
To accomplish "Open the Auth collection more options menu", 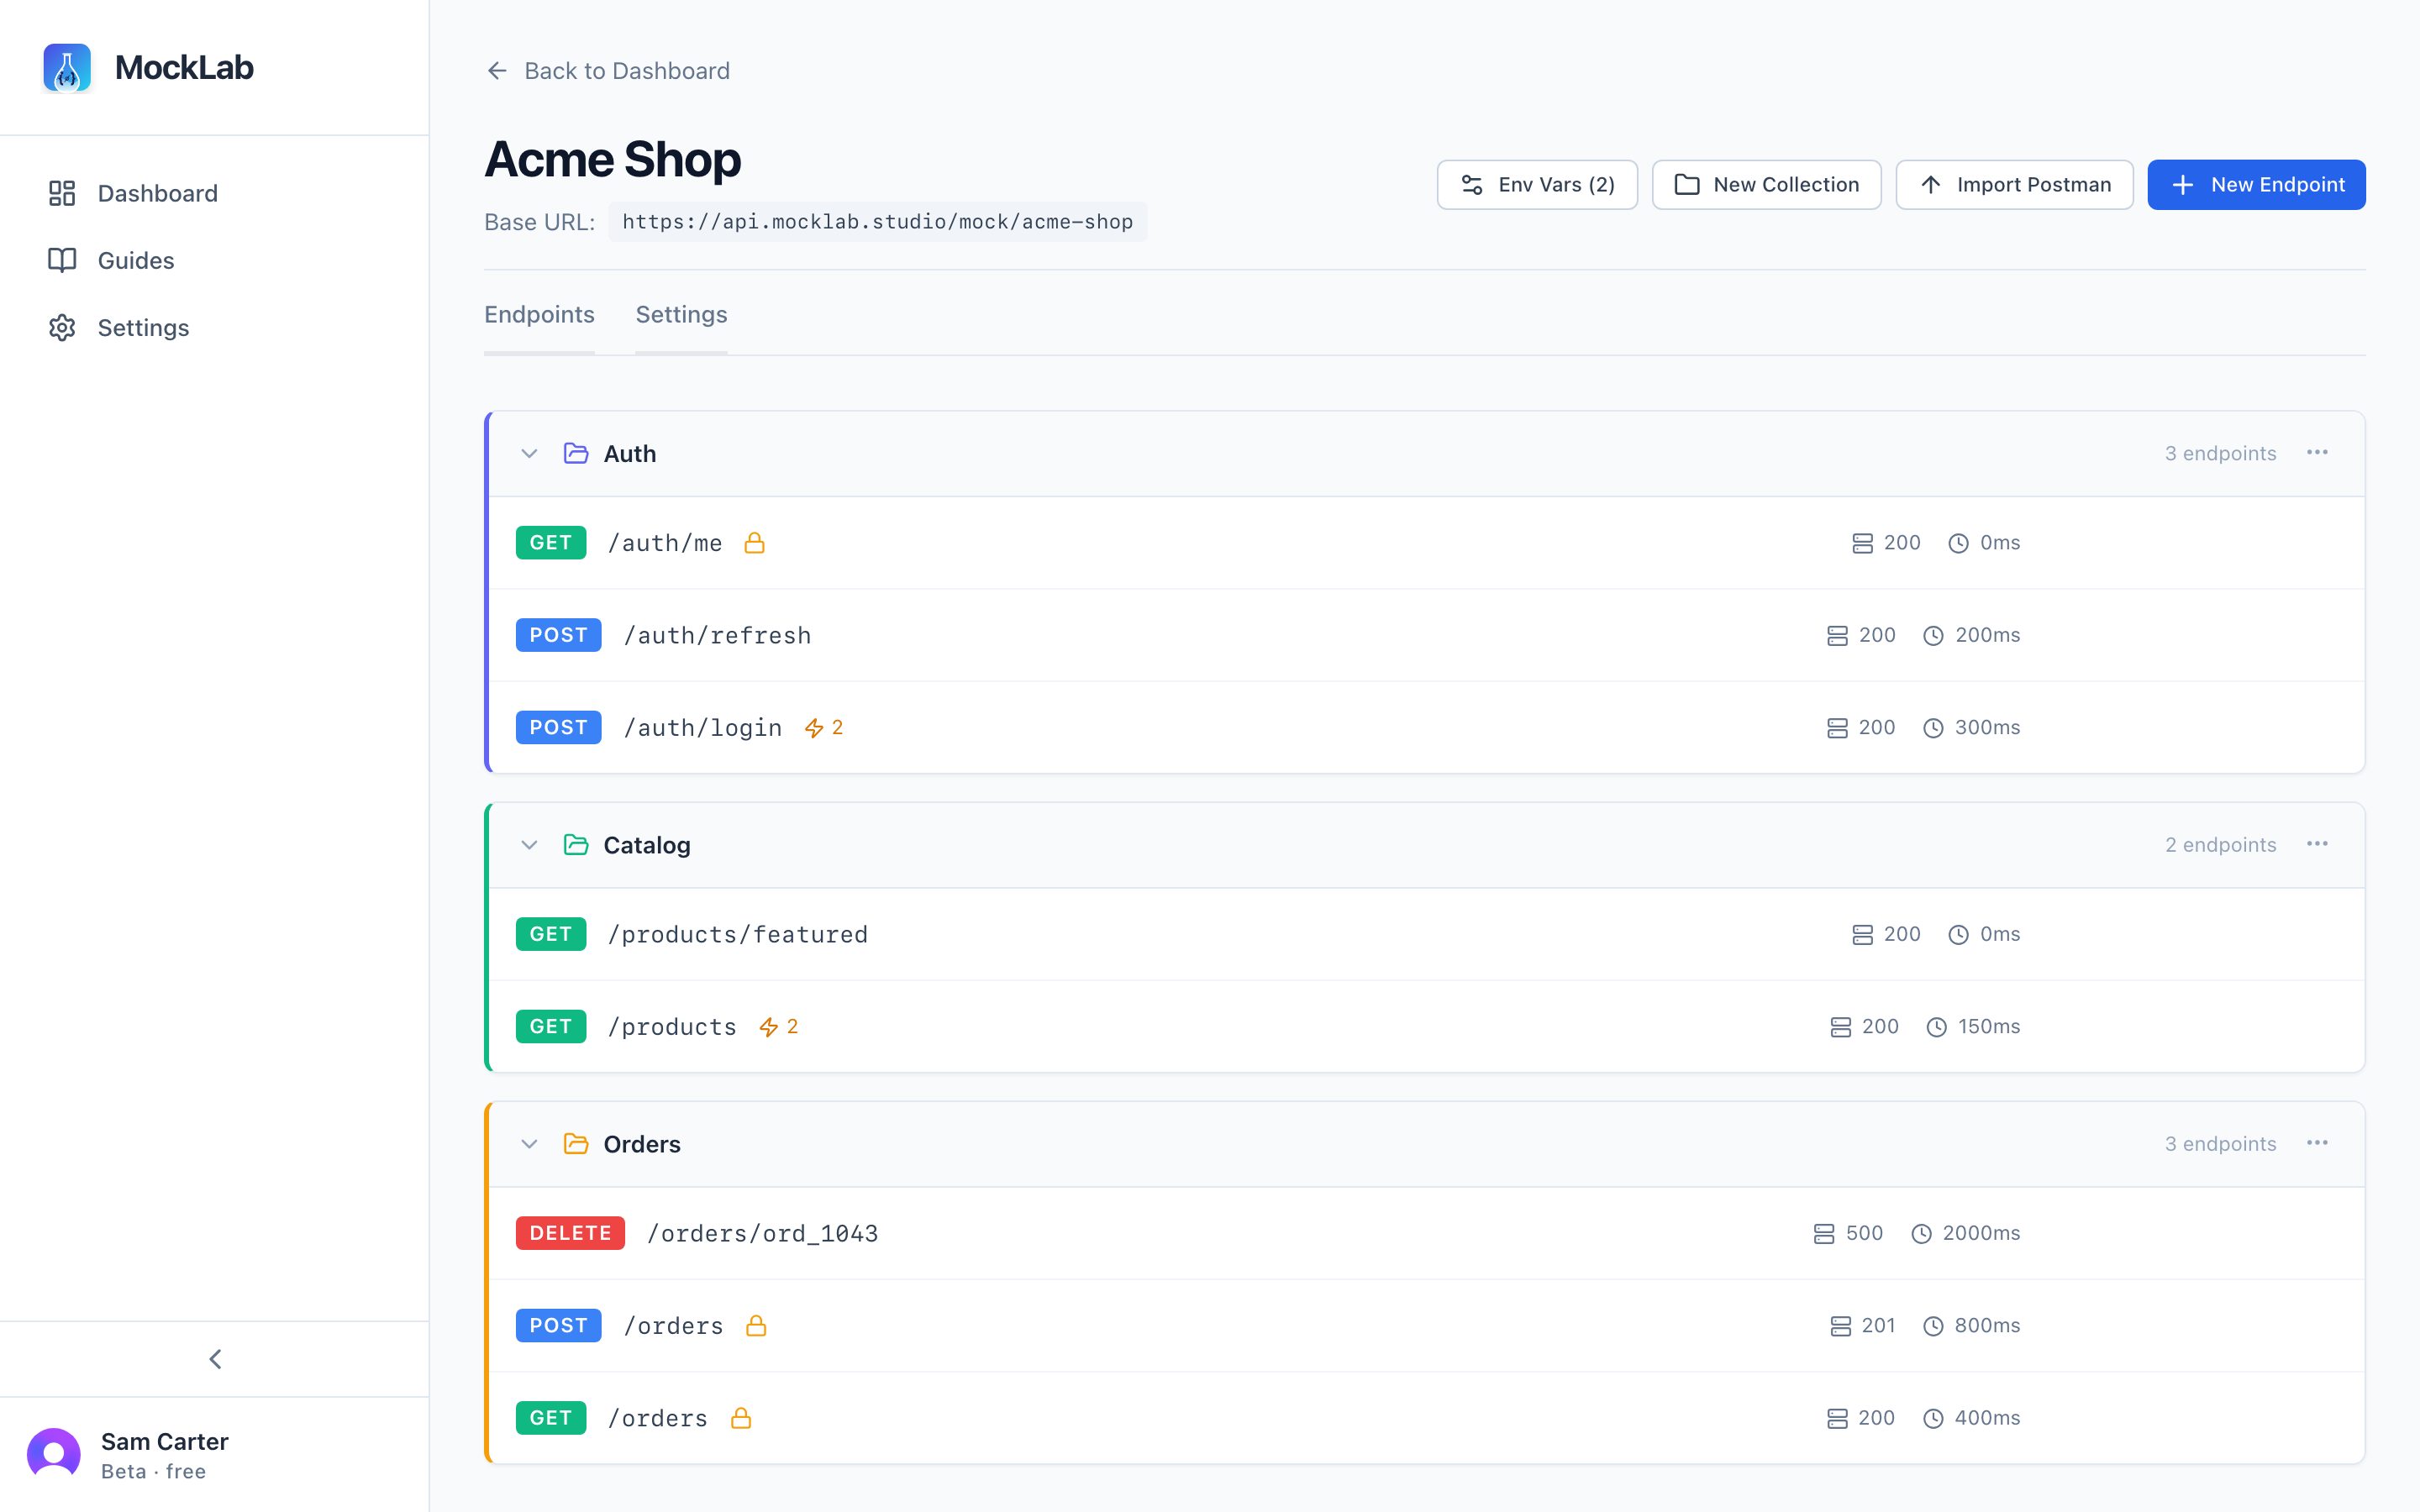I will [2317, 453].
